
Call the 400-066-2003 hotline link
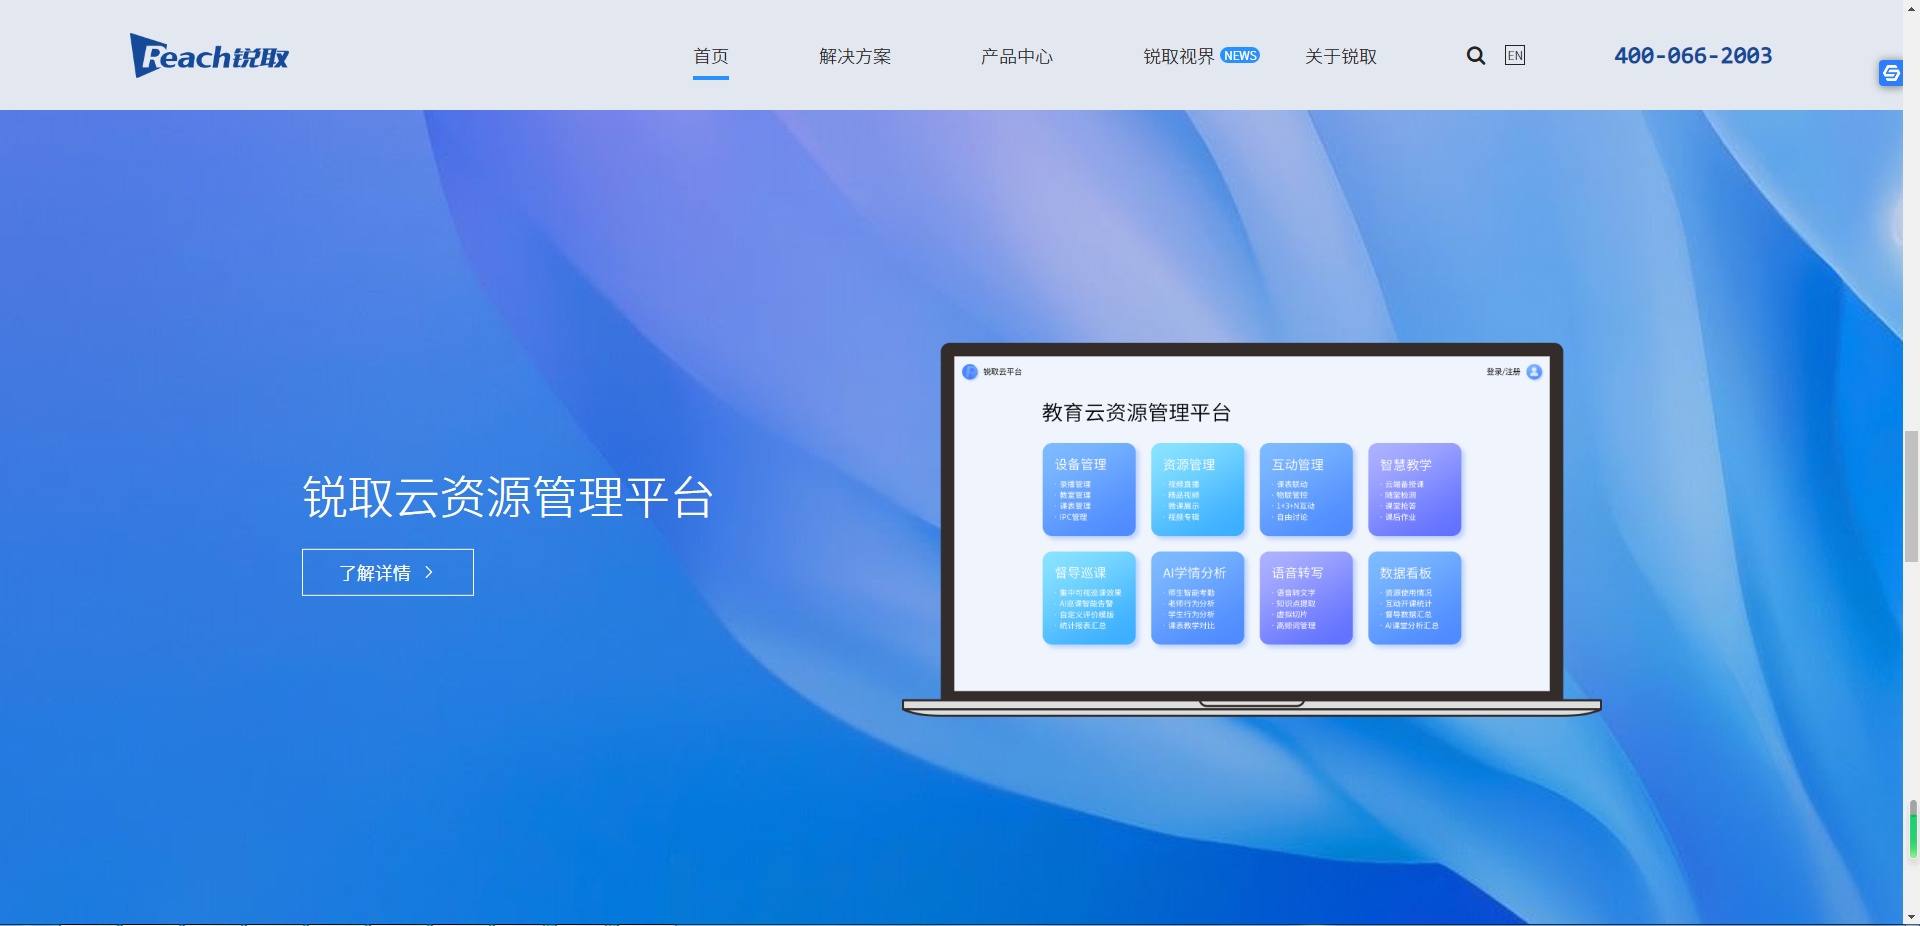click(x=1692, y=56)
